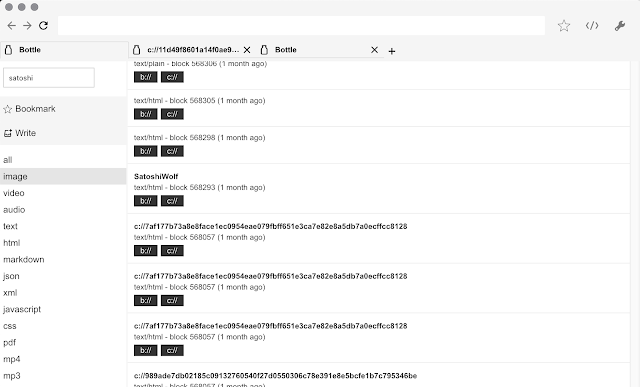Select the 'text' filter
The height and width of the screenshot is (387, 640).
click(63, 226)
